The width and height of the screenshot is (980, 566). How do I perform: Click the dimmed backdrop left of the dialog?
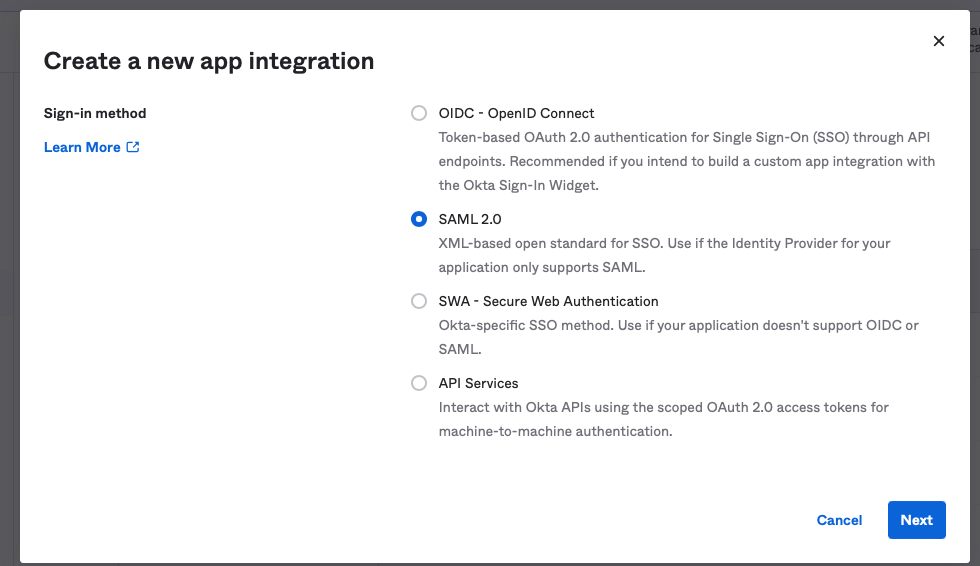pyautogui.click(x=9, y=300)
